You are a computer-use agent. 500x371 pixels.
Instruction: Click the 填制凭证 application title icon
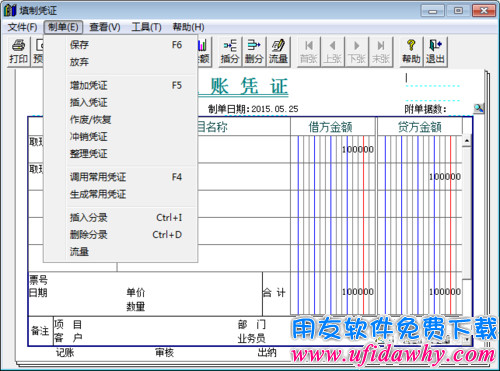click(x=10, y=10)
